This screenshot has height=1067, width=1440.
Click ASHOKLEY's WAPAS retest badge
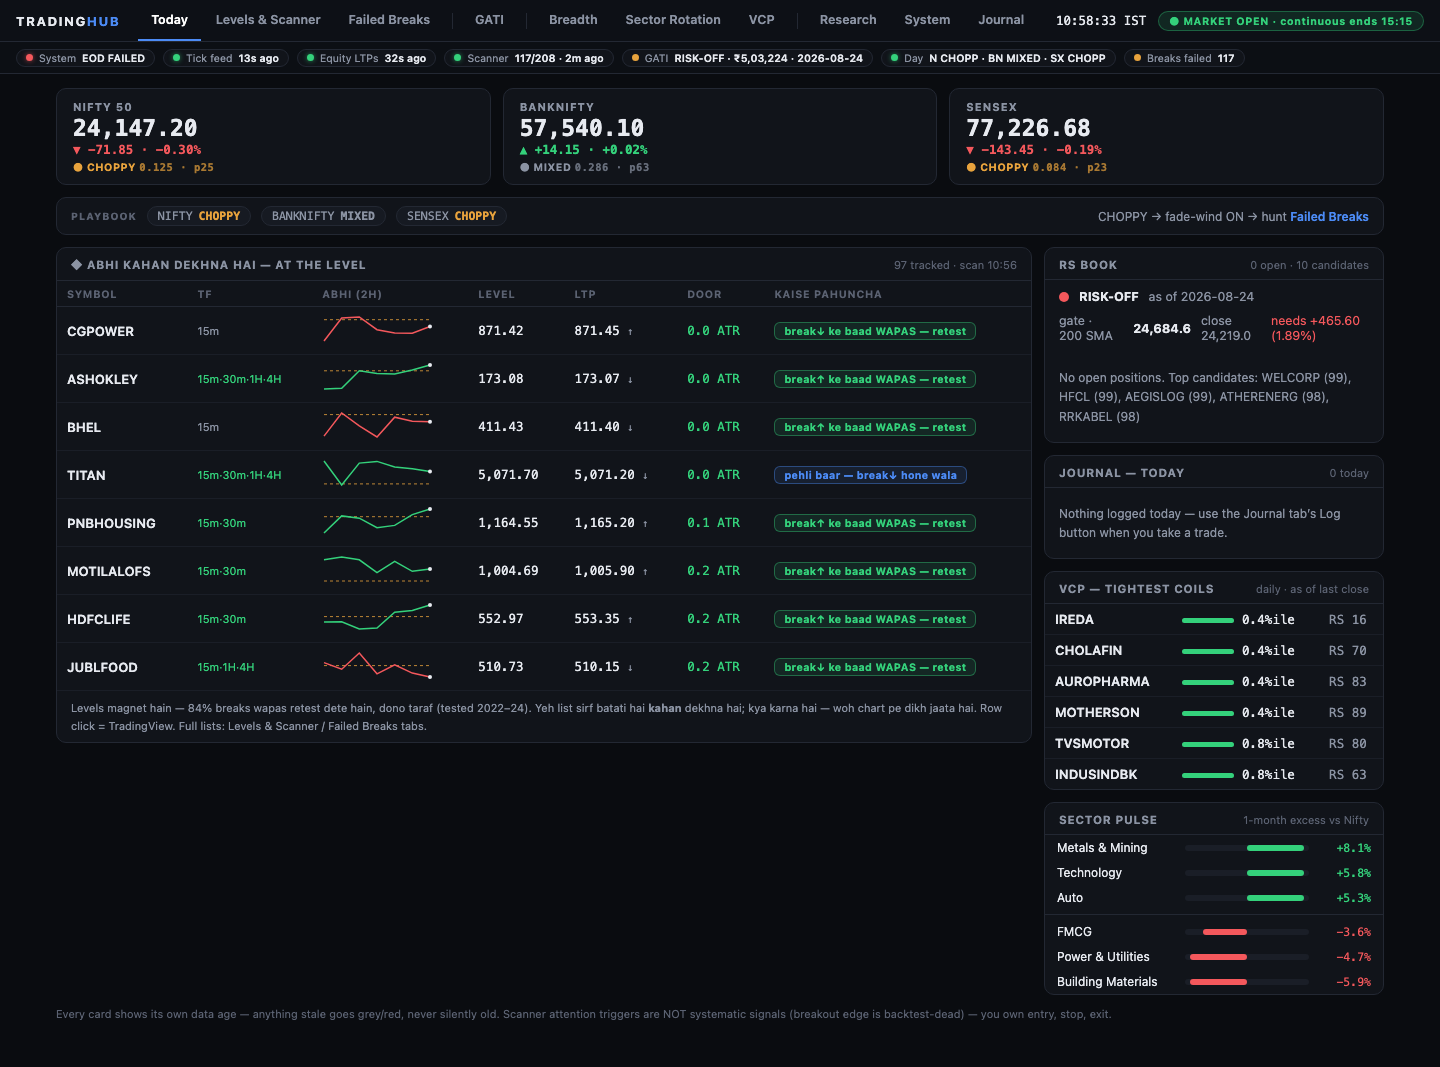pos(875,379)
